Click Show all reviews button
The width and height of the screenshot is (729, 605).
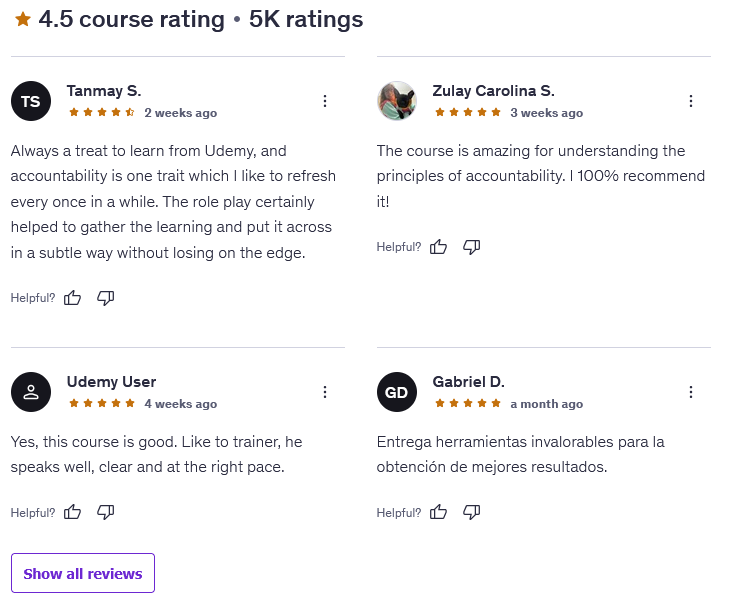point(83,573)
